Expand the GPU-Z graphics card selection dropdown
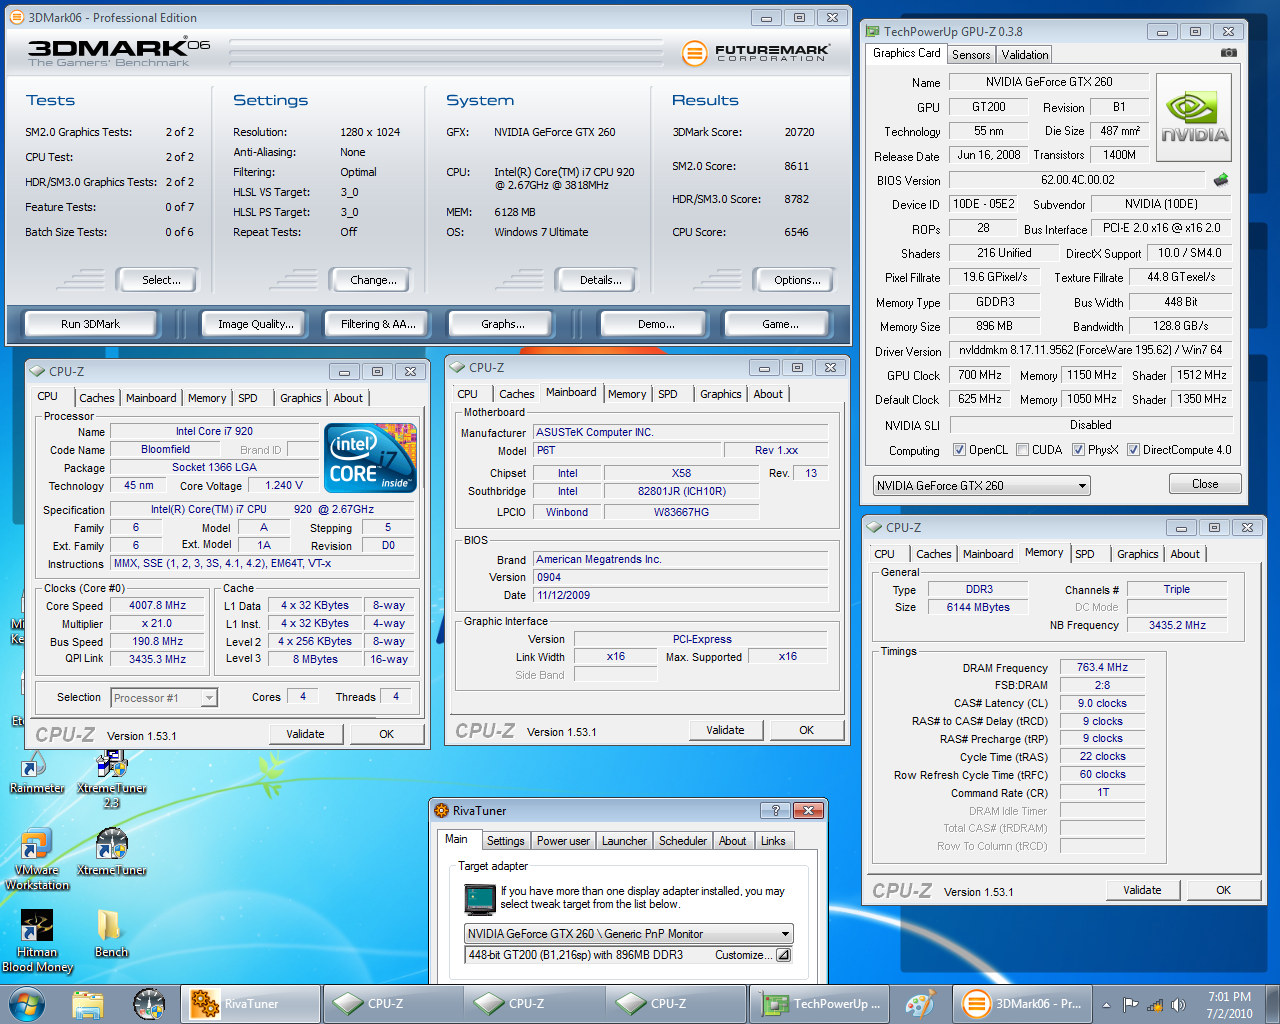The height and width of the screenshot is (1024, 1280). point(1082,486)
